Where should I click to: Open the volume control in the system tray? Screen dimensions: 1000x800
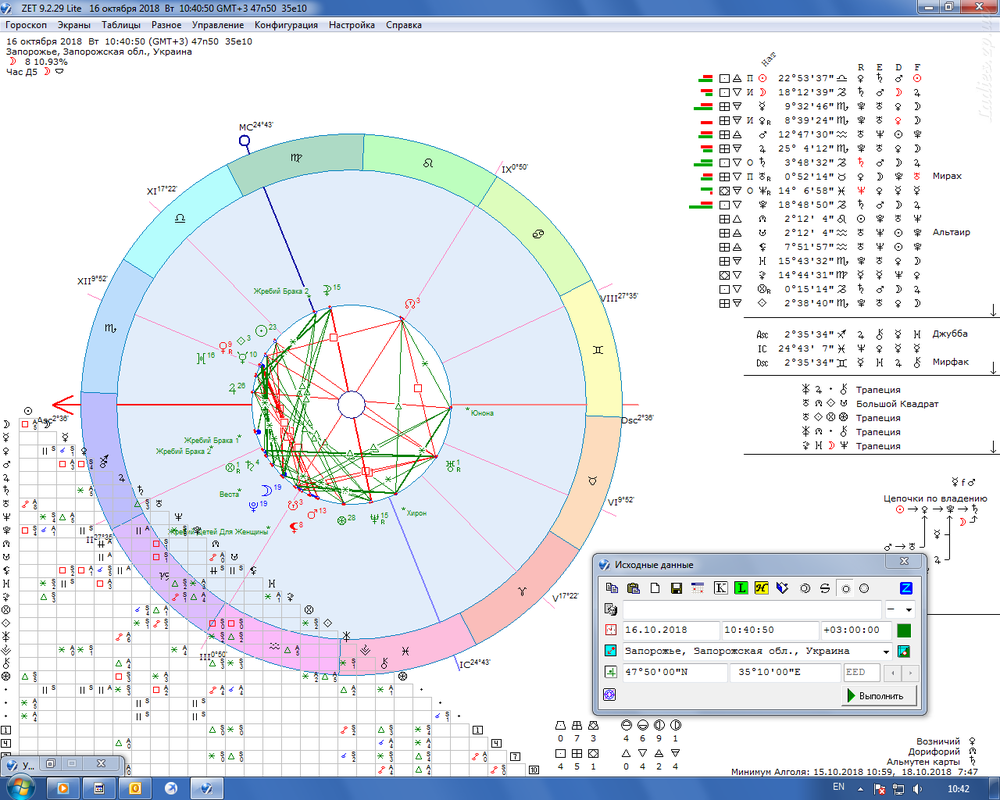916,789
